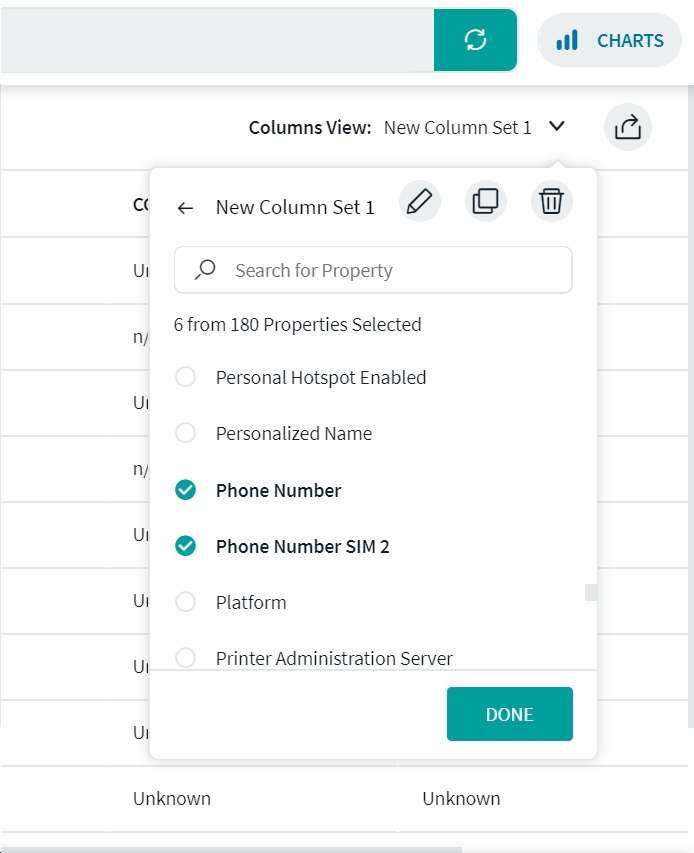Go back with the left arrow
Image resolution: width=694 pixels, height=853 pixels.
point(185,208)
